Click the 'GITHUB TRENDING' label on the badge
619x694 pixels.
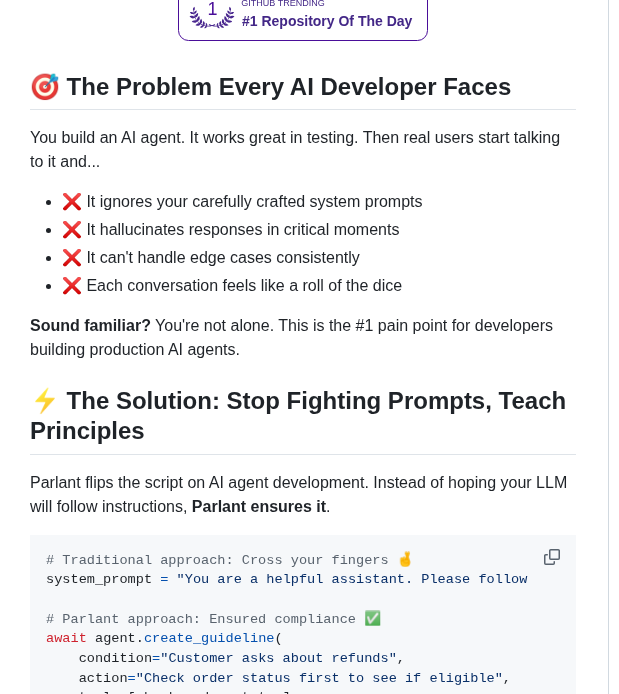283,4
